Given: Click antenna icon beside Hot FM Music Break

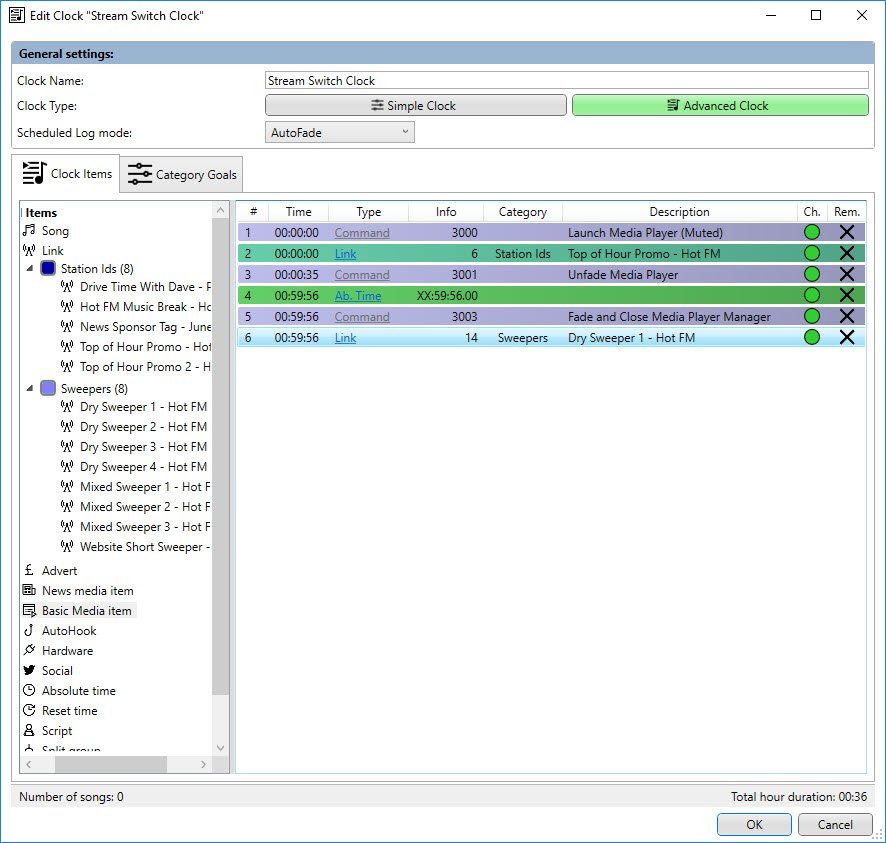Looking at the screenshot, I should point(67,306).
